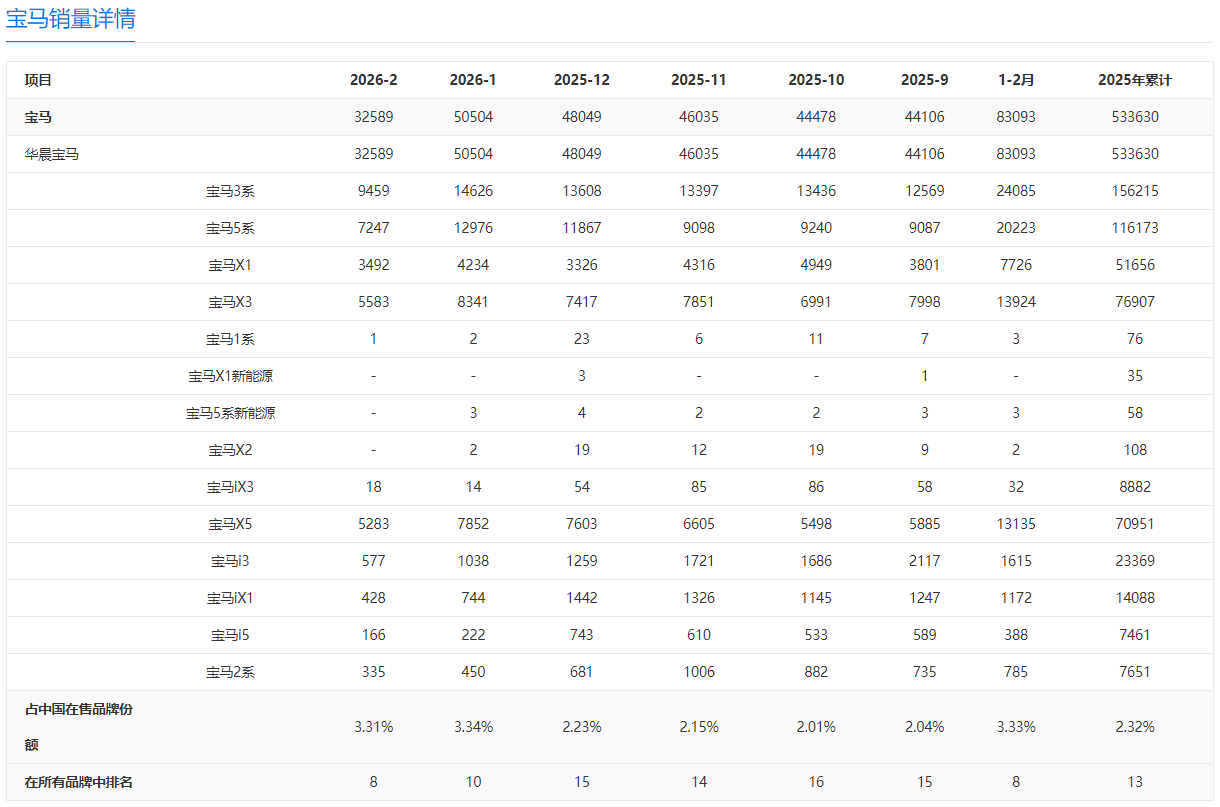The image size is (1220, 807).
Task: Click the 1-2月 column header
Action: click(1015, 80)
